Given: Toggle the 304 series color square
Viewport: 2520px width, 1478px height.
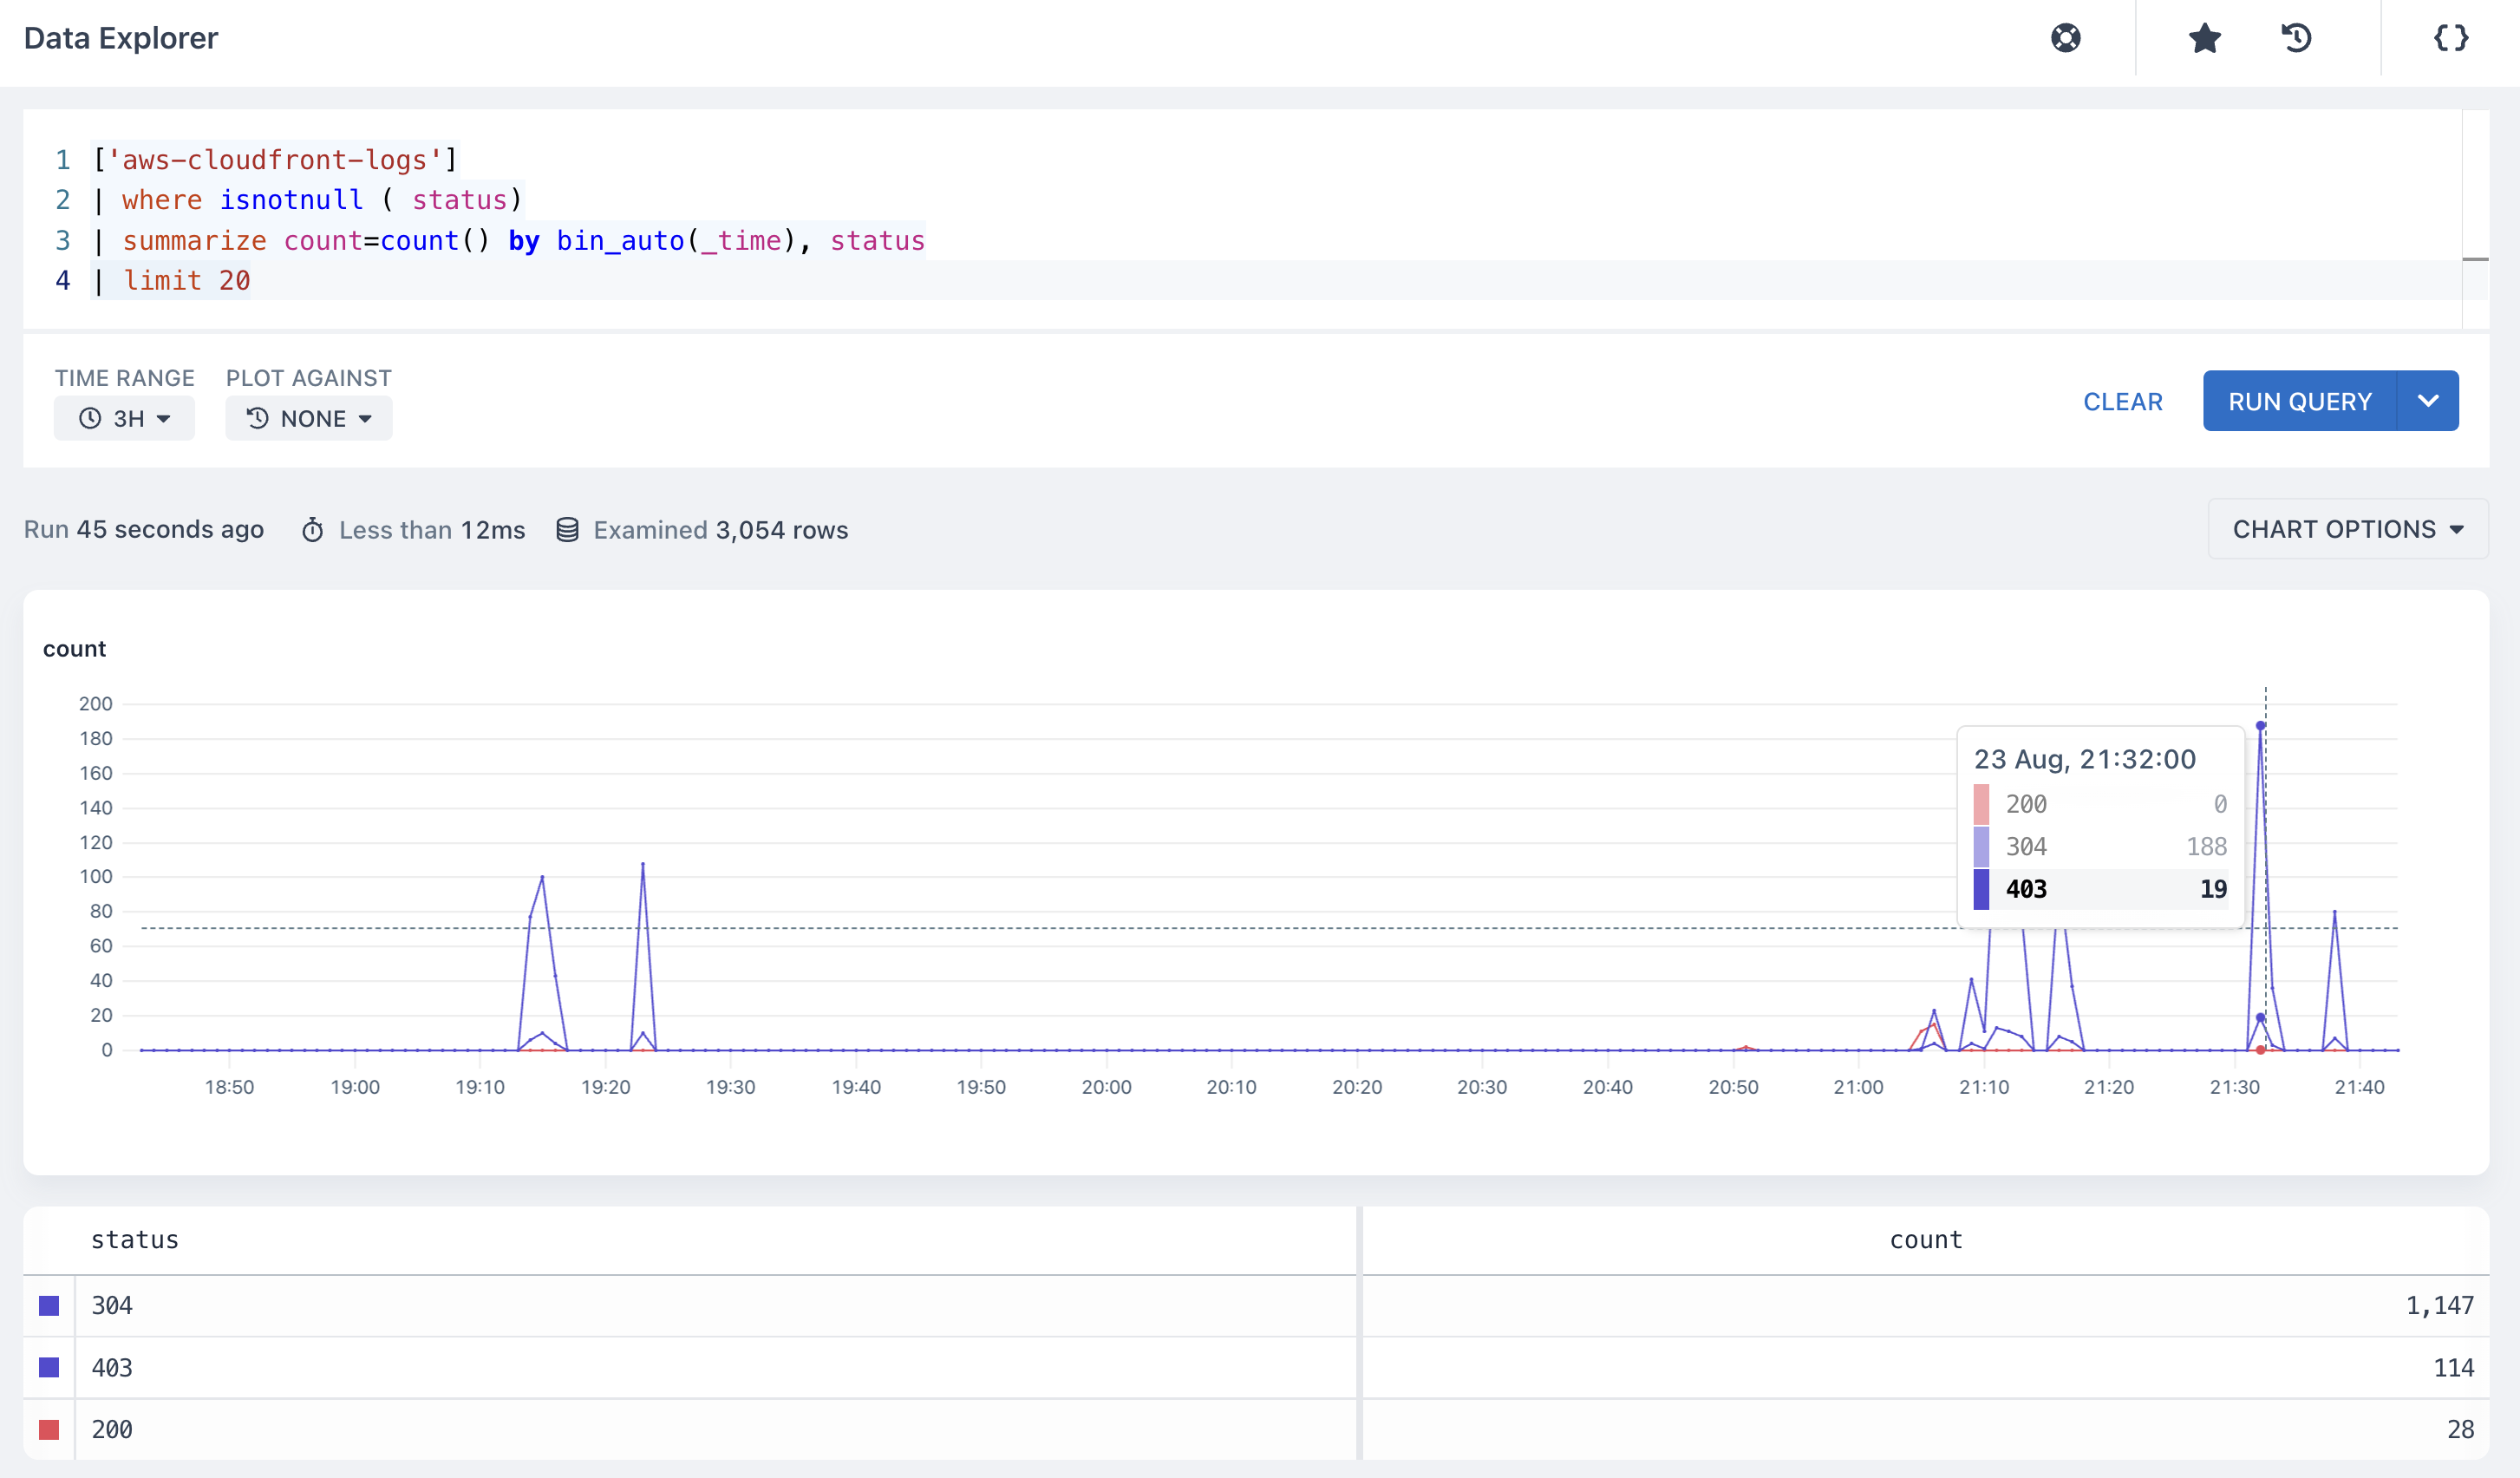Looking at the screenshot, I should pyautogui.click(x=49, y=1305).
